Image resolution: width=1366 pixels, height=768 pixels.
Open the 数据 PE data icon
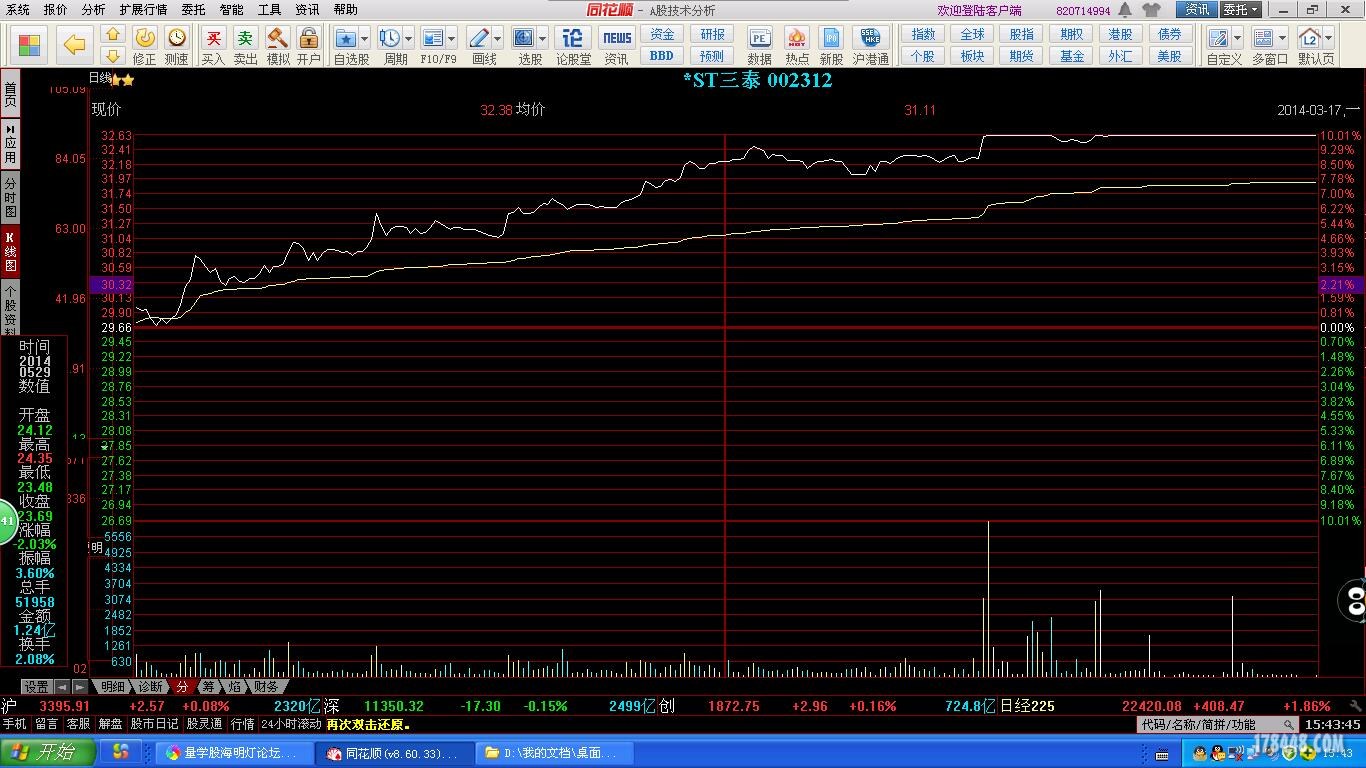point(760,38)
